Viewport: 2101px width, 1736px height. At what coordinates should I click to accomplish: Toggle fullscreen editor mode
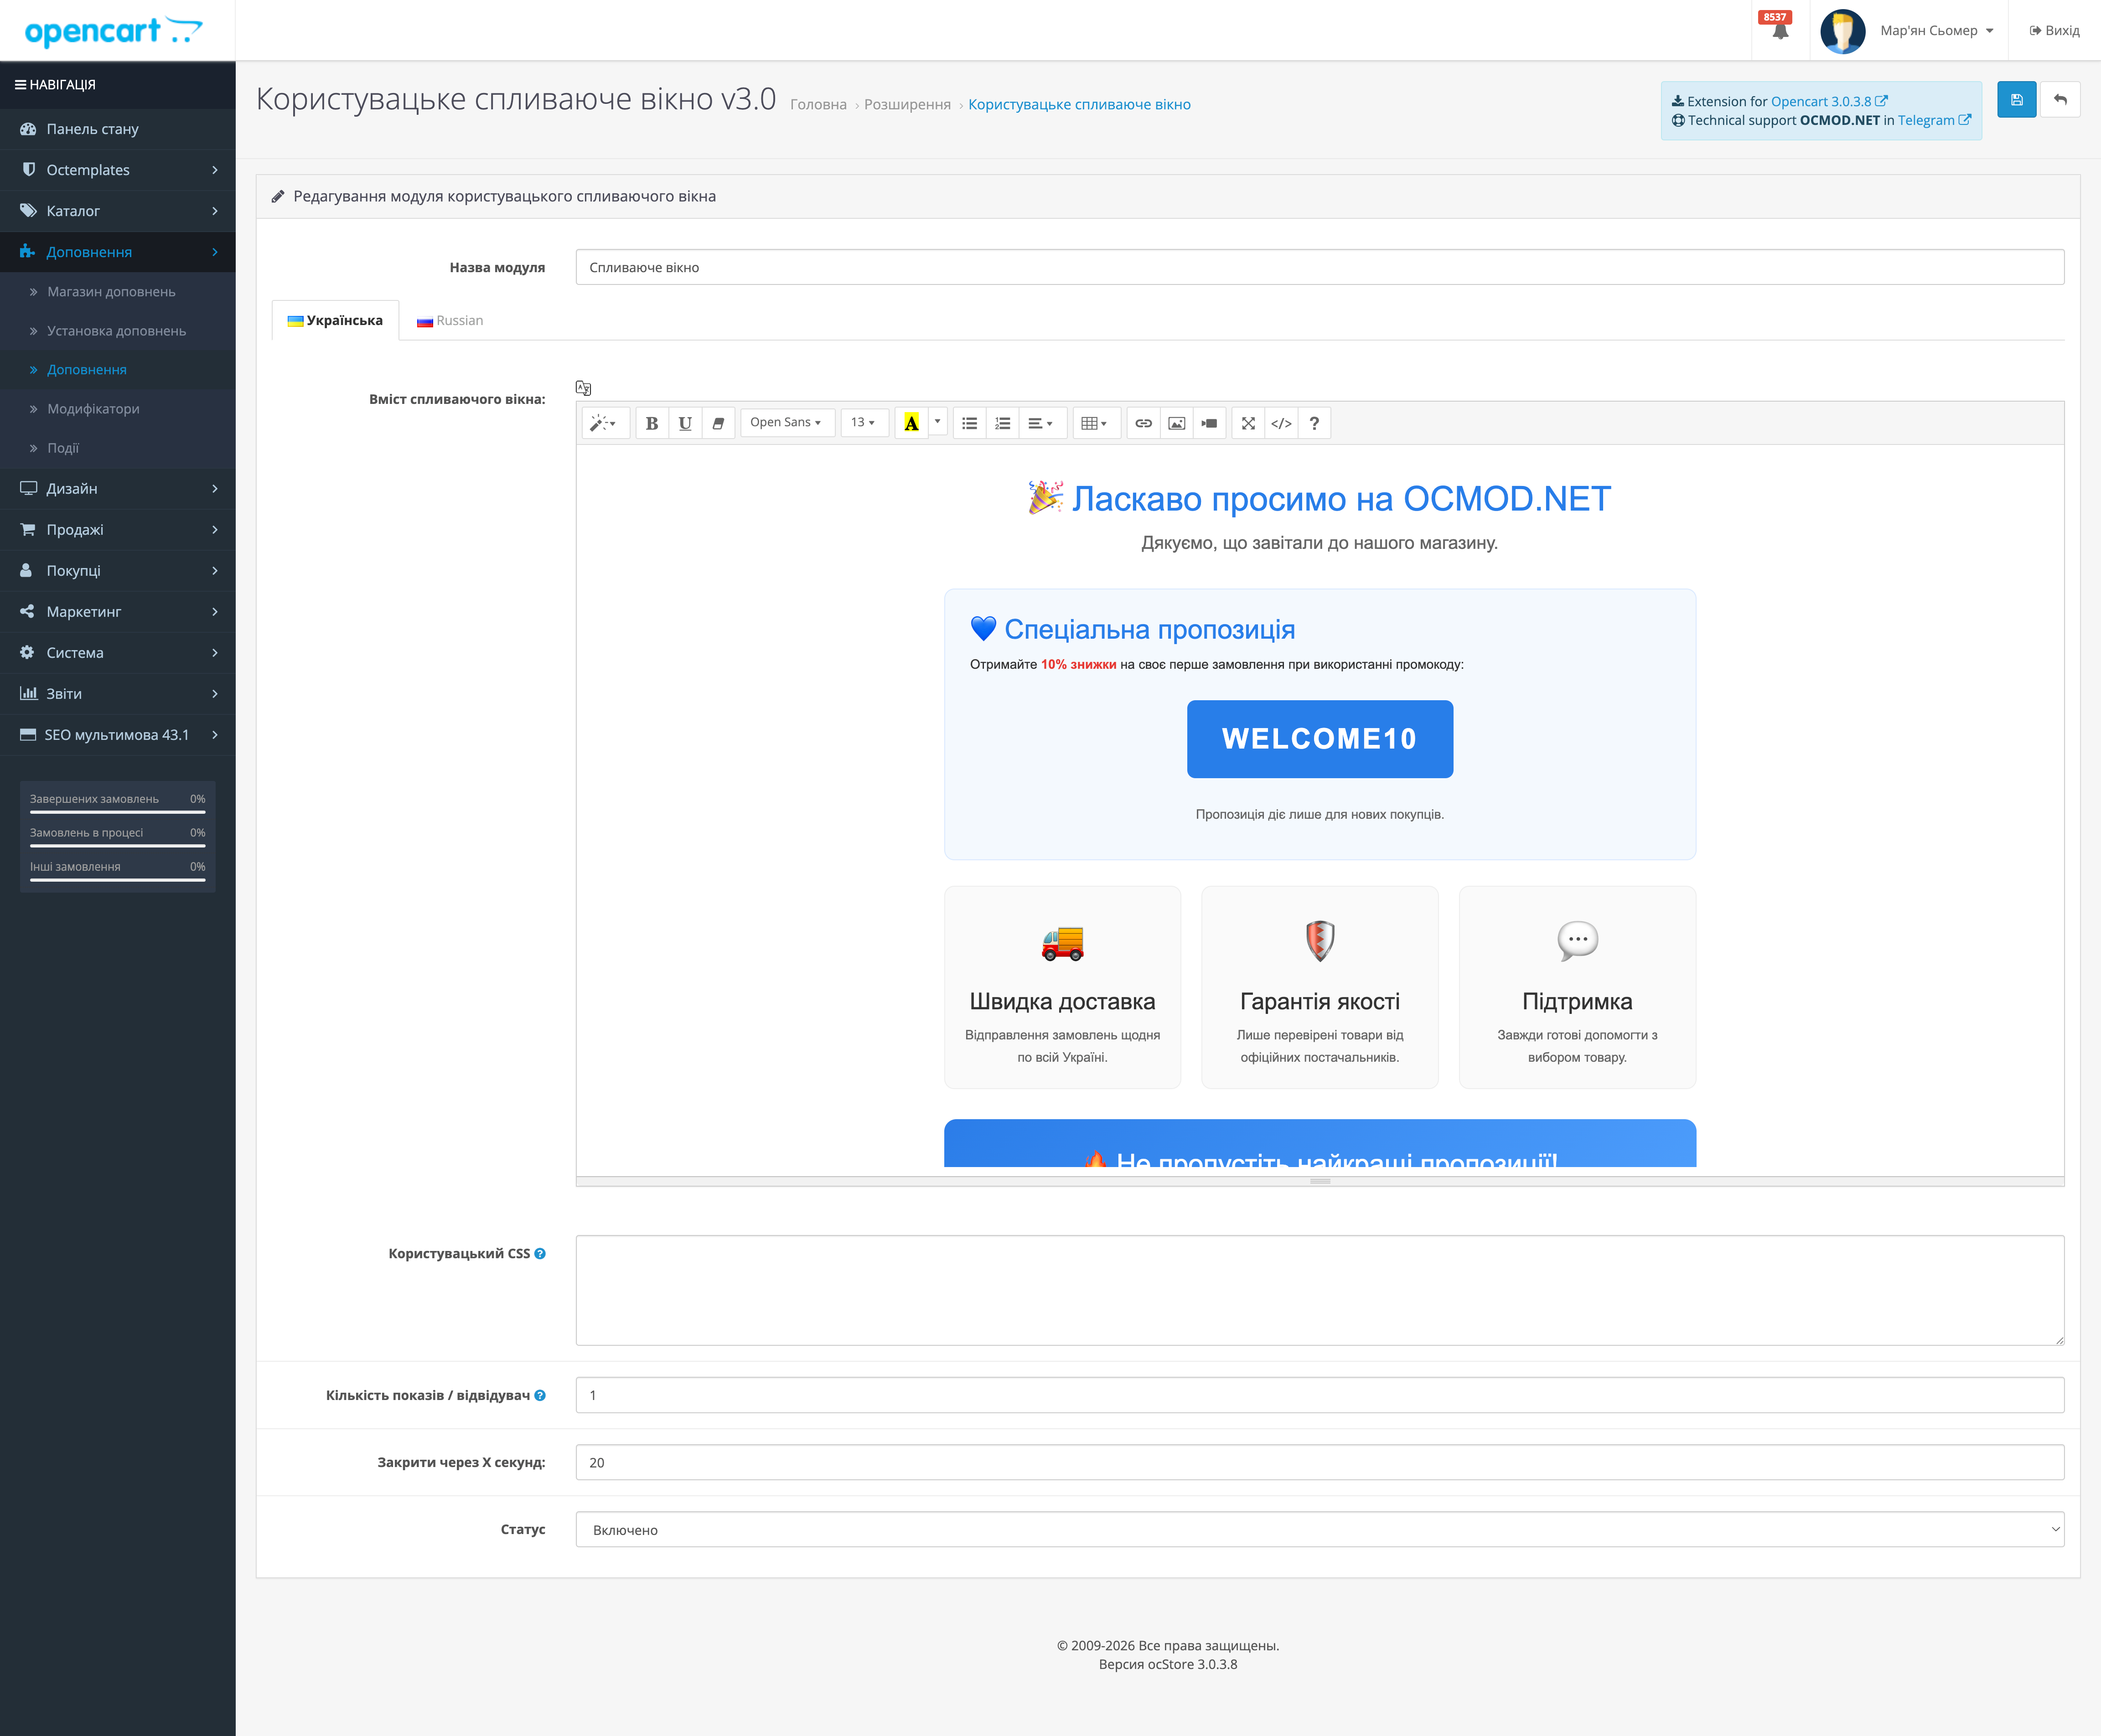[x=1249, y=423]
